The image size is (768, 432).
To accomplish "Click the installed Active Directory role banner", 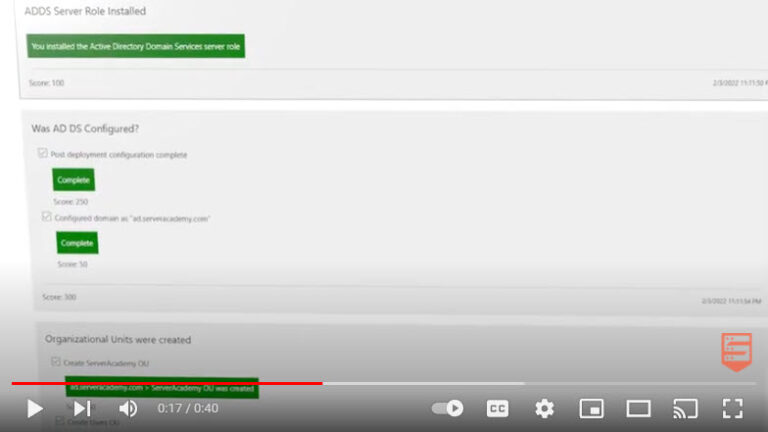I will [x=135, y=46].
